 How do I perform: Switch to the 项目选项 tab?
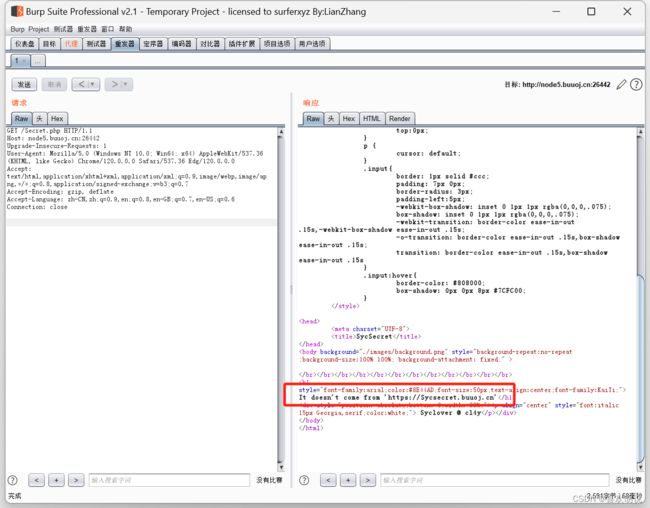coord(277,44)
